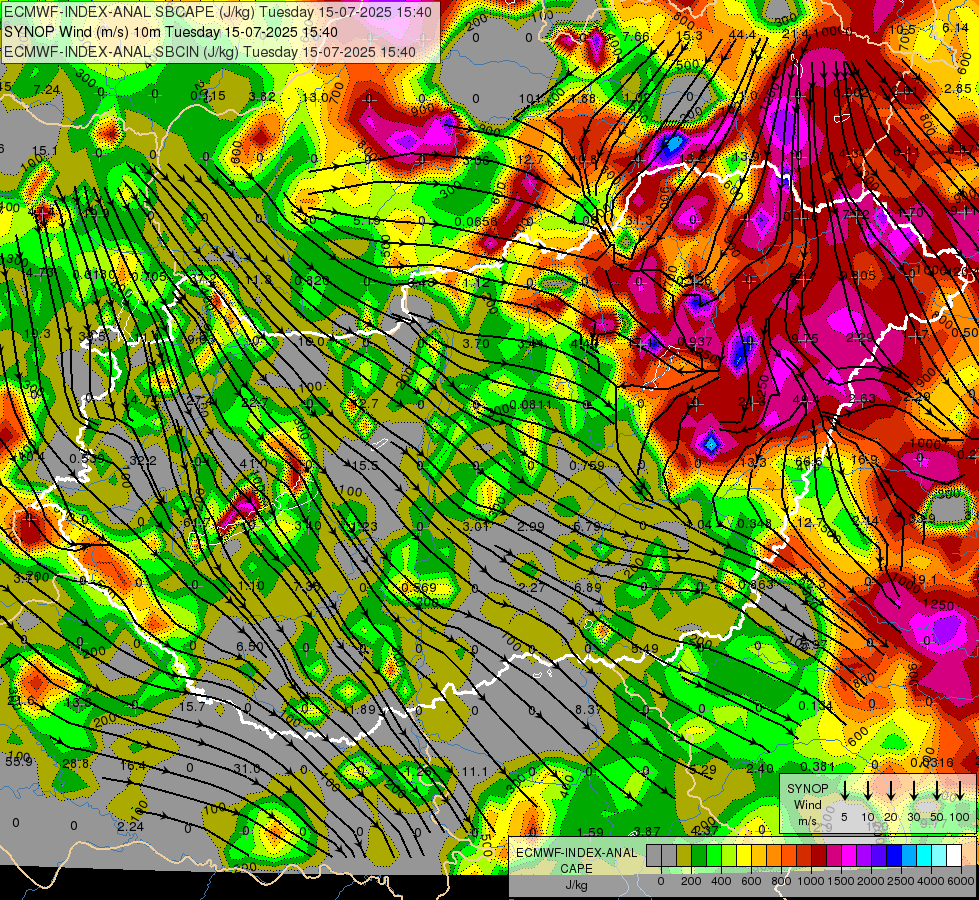The width and height of the screenshot is (979, 900).
Task: Click the 2500 tick label on CAPE scale
Action: coord(901,882)
